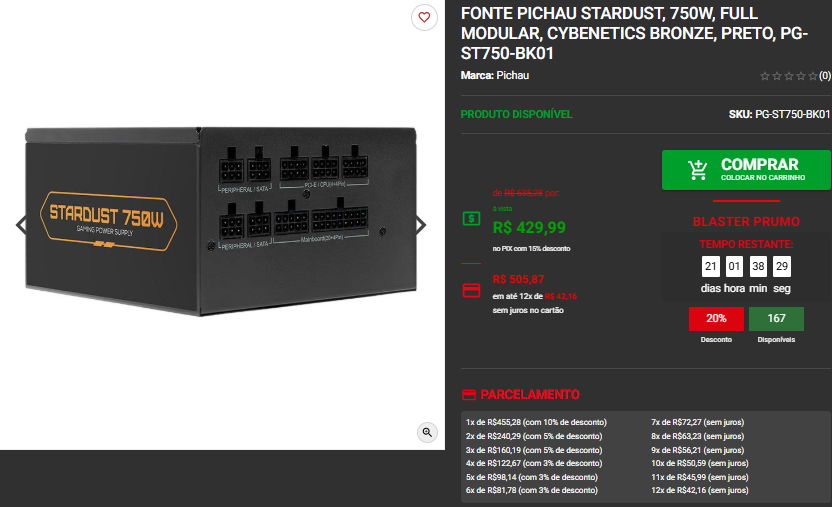
Task: Click 1x de R$455,28 installment row
Action: pyautogui.click(x=536, y=422)
